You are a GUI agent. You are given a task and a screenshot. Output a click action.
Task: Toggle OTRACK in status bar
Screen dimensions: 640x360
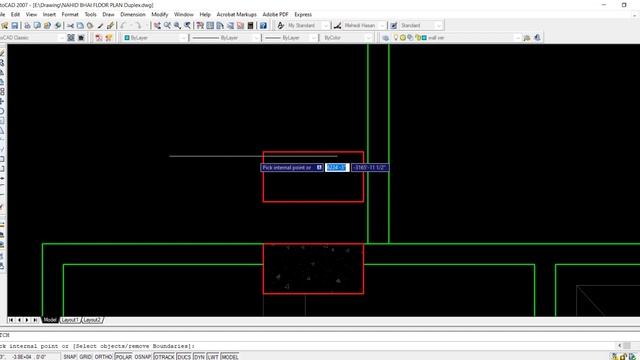click(x=164, y=357)
